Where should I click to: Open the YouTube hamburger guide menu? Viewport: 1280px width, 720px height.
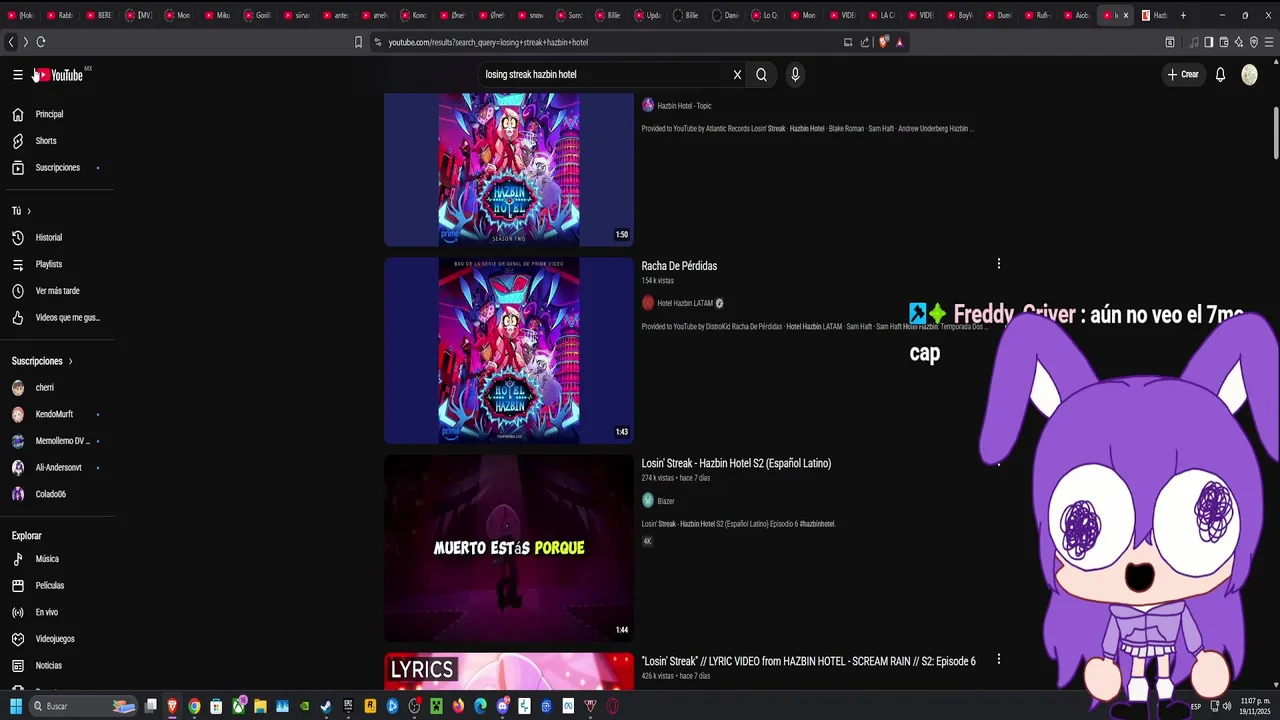[17, 75]
